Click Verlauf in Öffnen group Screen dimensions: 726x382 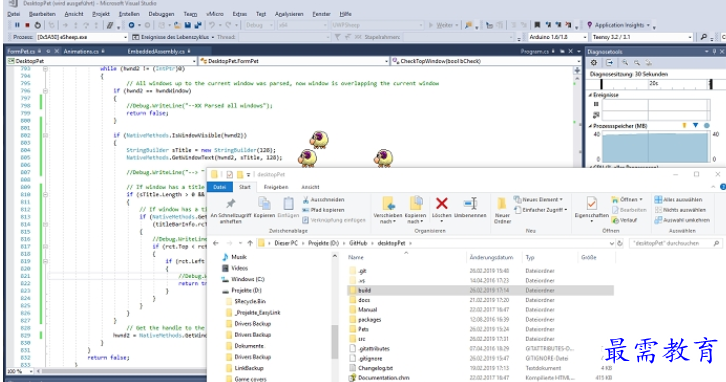coord(624,220)
